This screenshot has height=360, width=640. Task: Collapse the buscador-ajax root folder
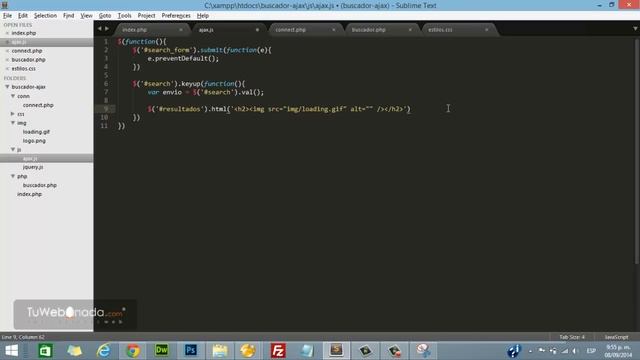pos(7,87)
